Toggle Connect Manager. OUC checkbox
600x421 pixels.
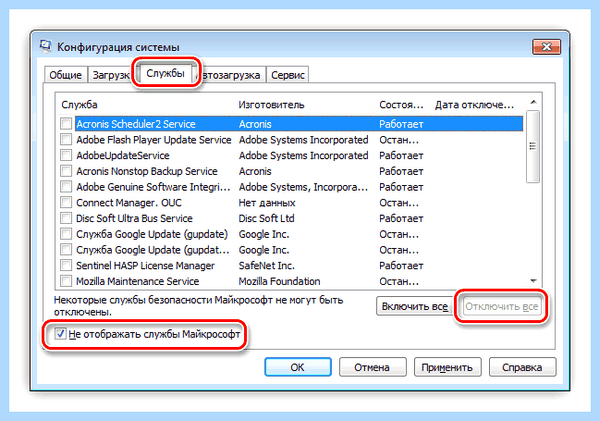tap(66, 202)
